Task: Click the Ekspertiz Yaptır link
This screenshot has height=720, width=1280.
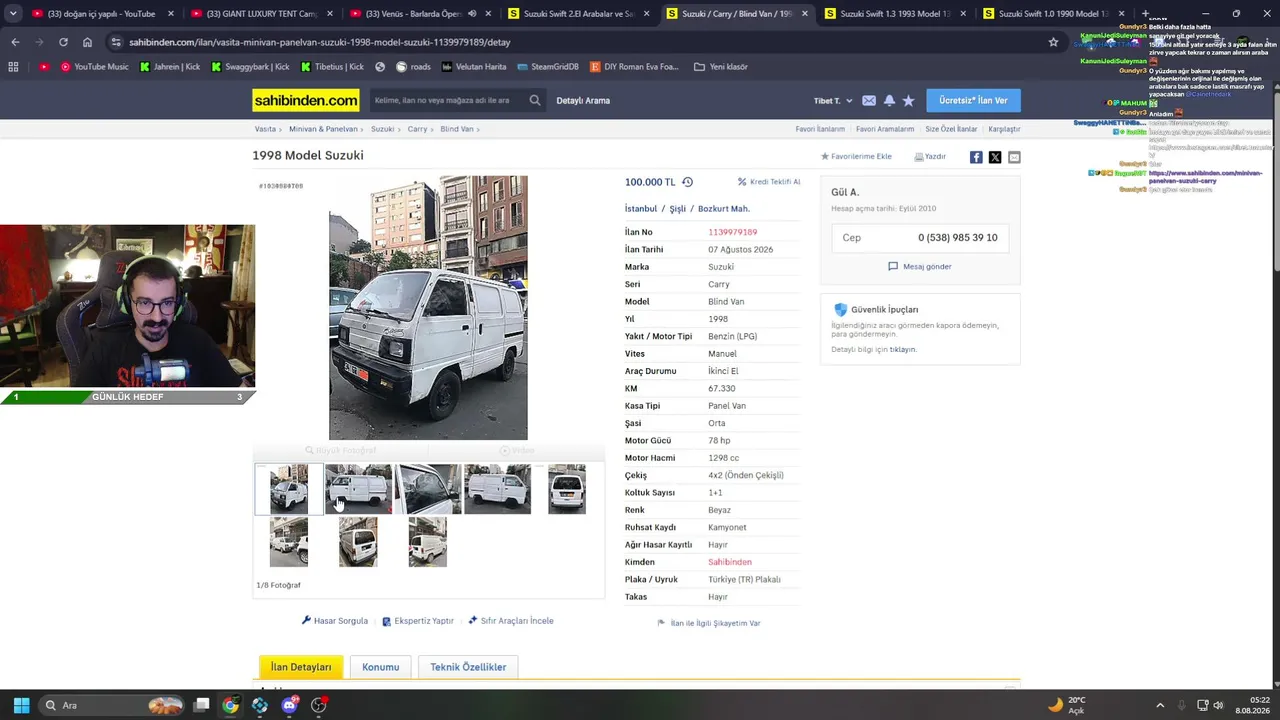Action: pyautogui.click(x=418, y=621)
